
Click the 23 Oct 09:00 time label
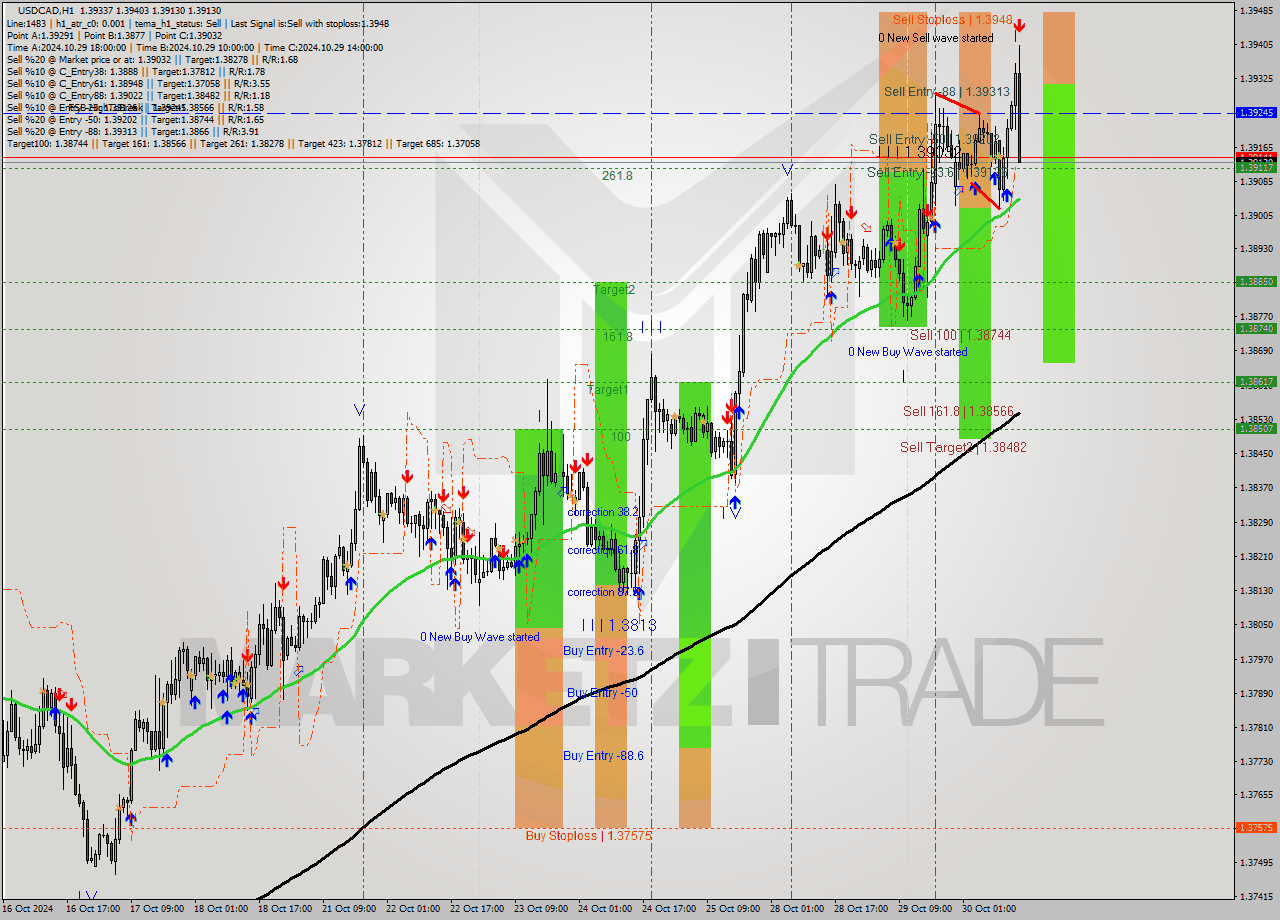pos(541,909)
